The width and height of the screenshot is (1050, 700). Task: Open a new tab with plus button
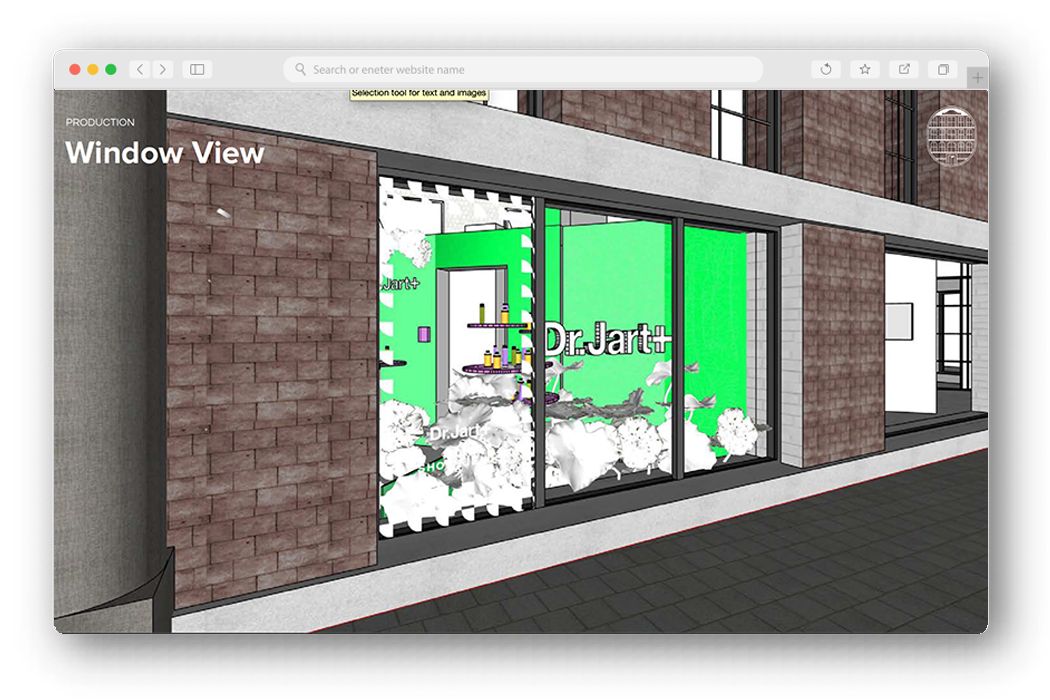coord(978,78)
